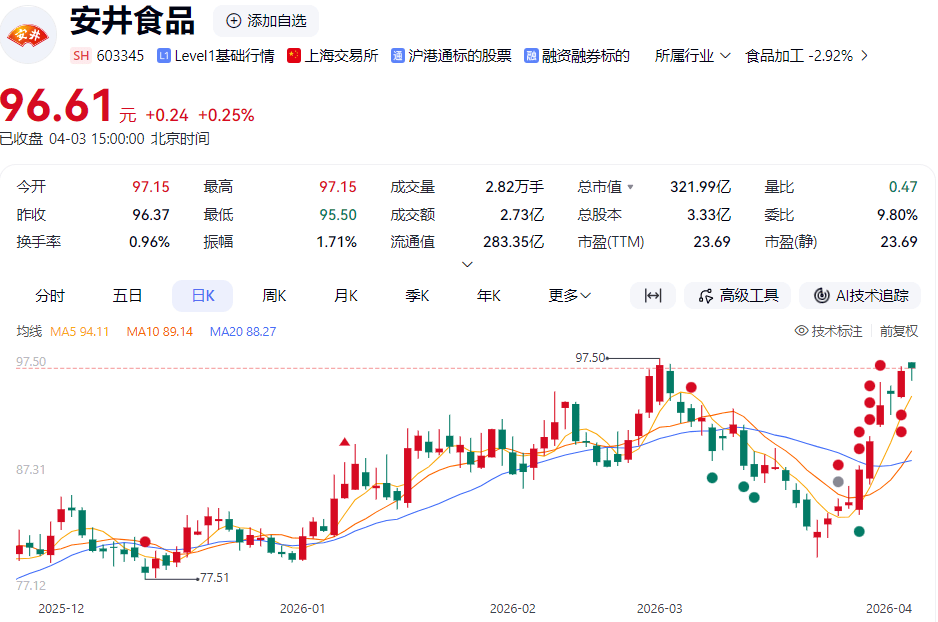This screenshot has width=938, height=622.
Task: Open the 所属行业 industry dropdown
Action: click(688, 56)
